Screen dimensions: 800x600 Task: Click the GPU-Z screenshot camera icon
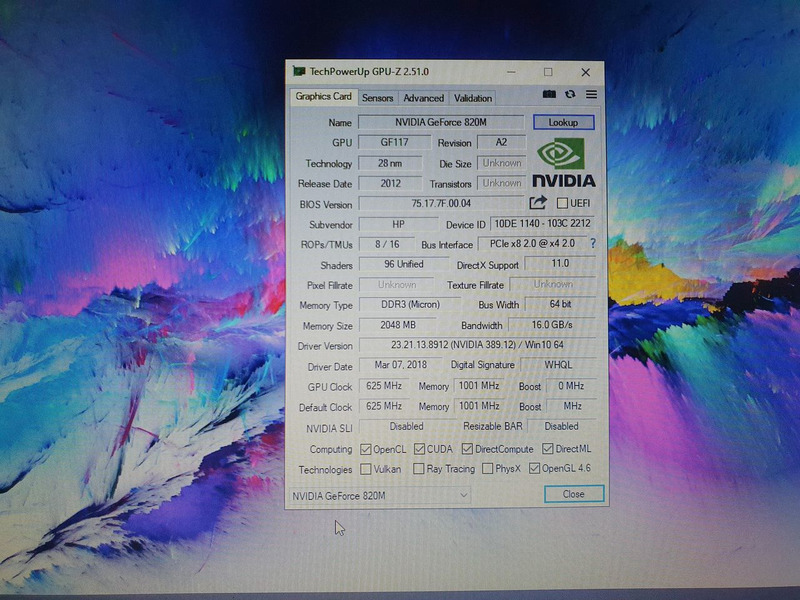(549, 94)
